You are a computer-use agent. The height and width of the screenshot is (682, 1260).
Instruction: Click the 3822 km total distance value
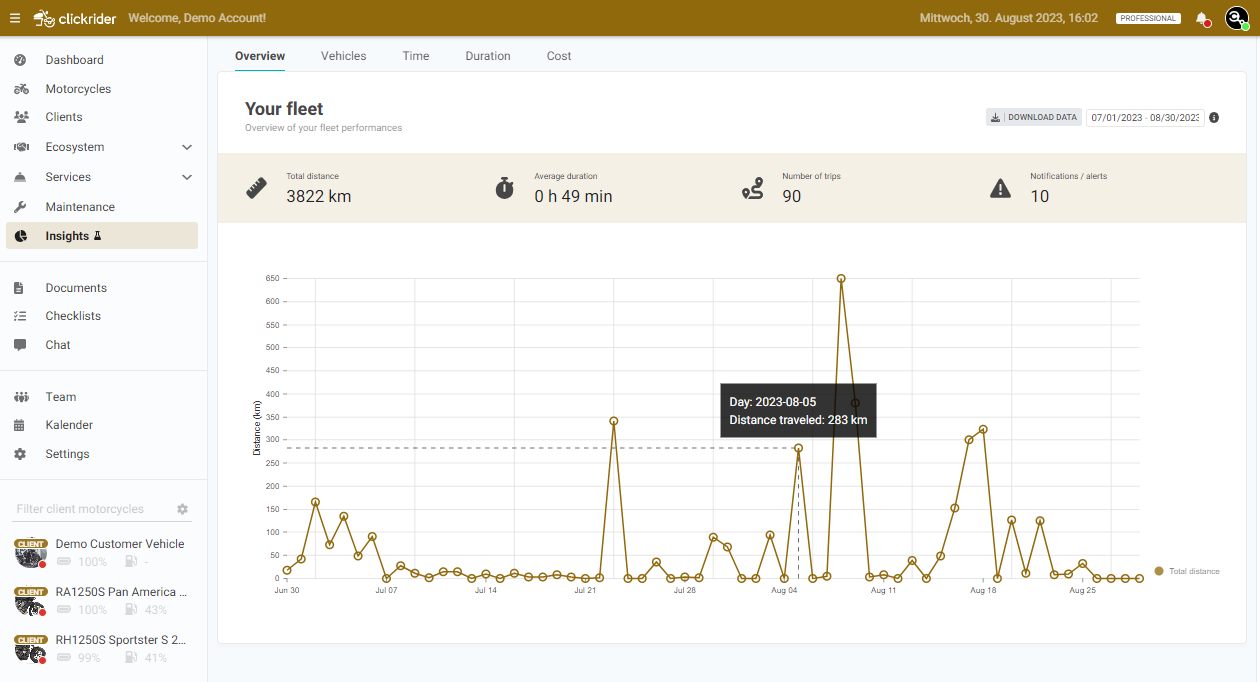coord(319,196)
